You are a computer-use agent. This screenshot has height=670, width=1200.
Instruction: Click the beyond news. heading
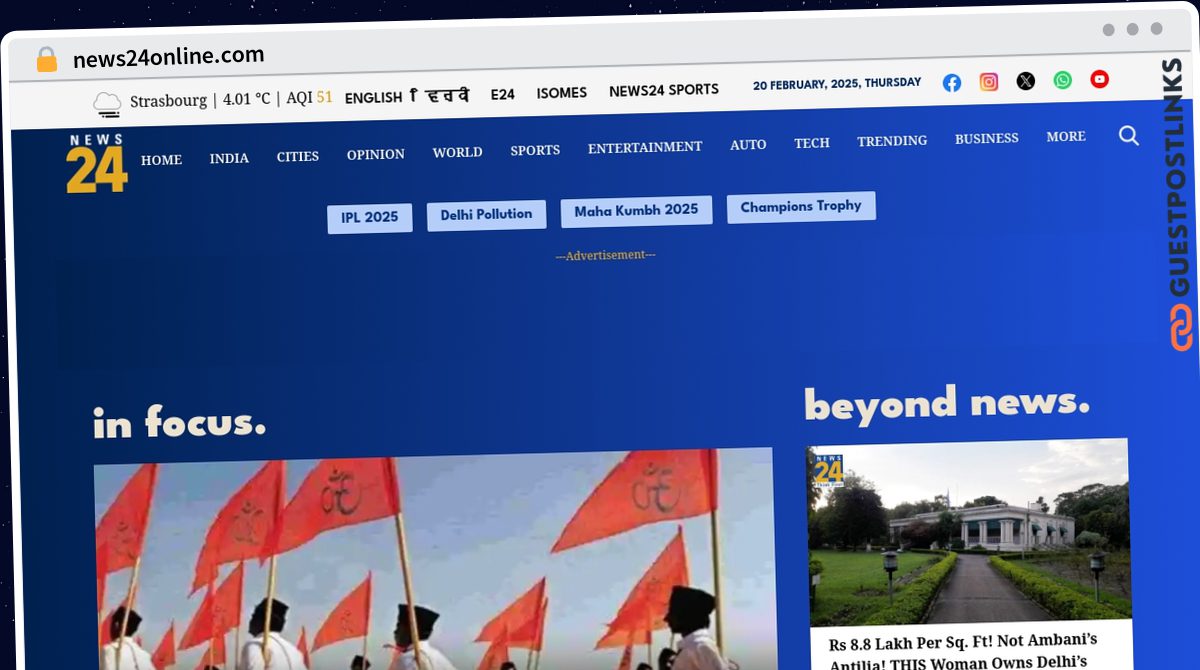(947, 403)
